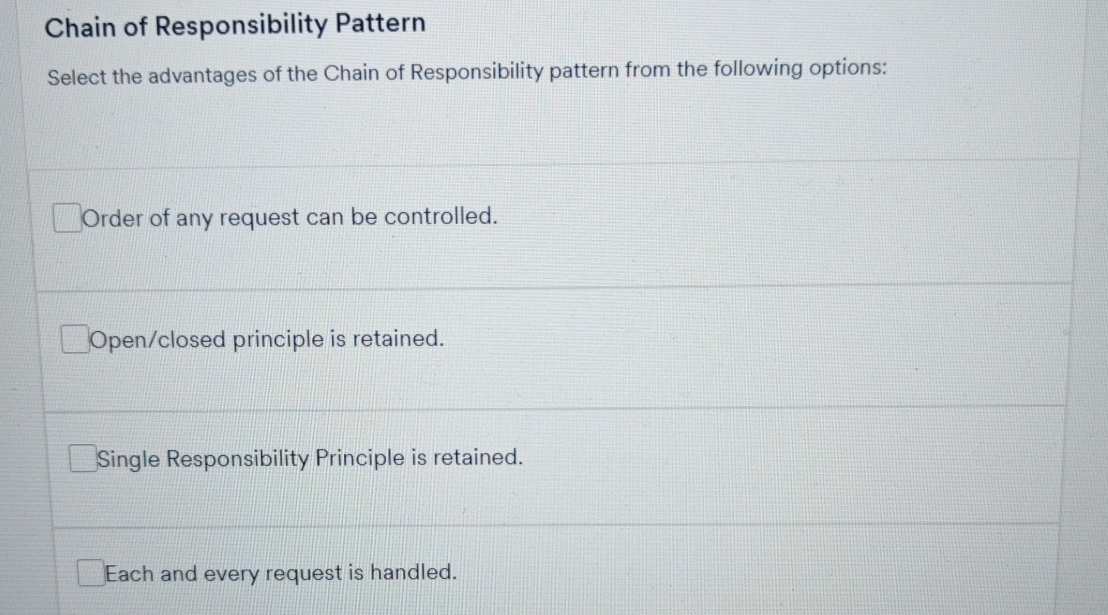
Task: Click the text 'Single Responsibility Principle is retained'
Action: tap(308, 458)
